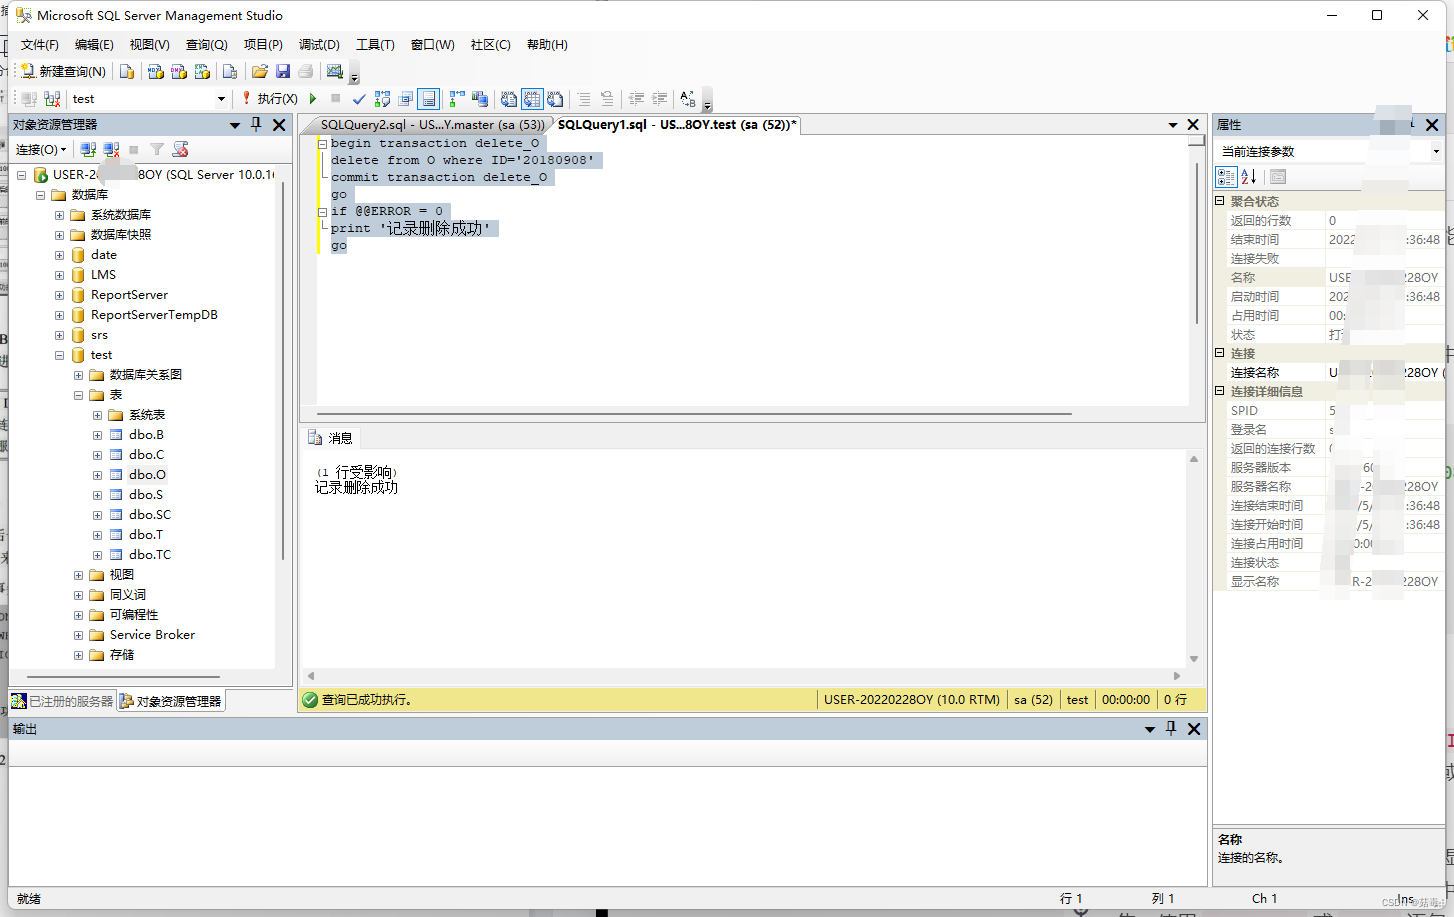Click the open file folder icon
Image resolution: width=1454 pixels, height=917 pixels.
(x=260, y=71)
